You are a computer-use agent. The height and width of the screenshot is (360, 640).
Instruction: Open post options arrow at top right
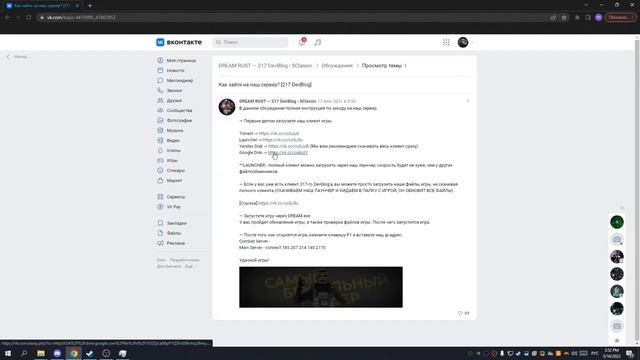(x=468, y=101)
